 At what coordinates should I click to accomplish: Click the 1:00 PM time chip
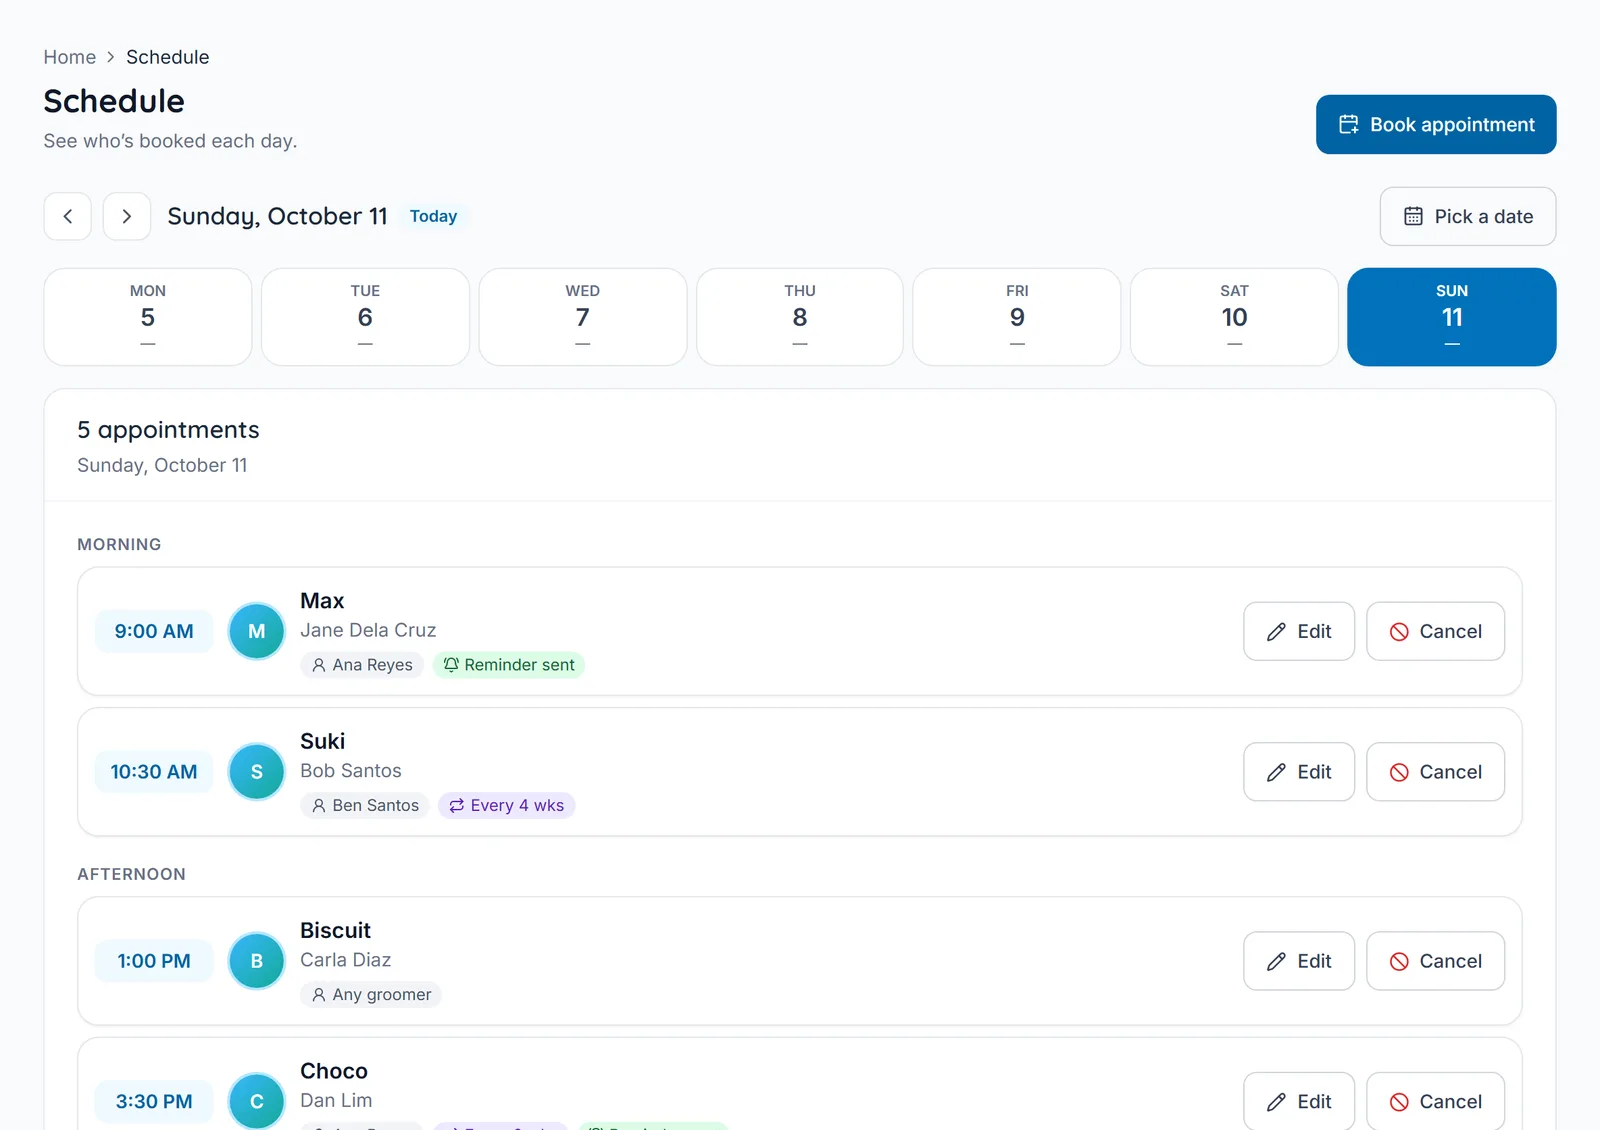pyautogui.click(x=154, y=961)
